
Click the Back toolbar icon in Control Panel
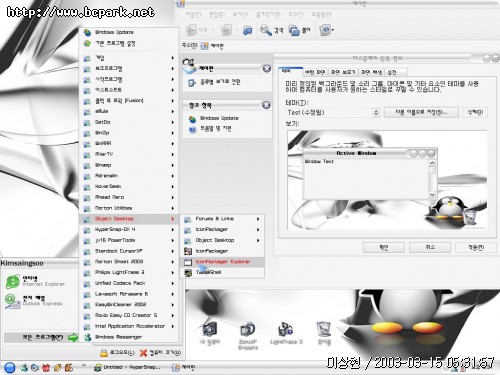(191, 30)
